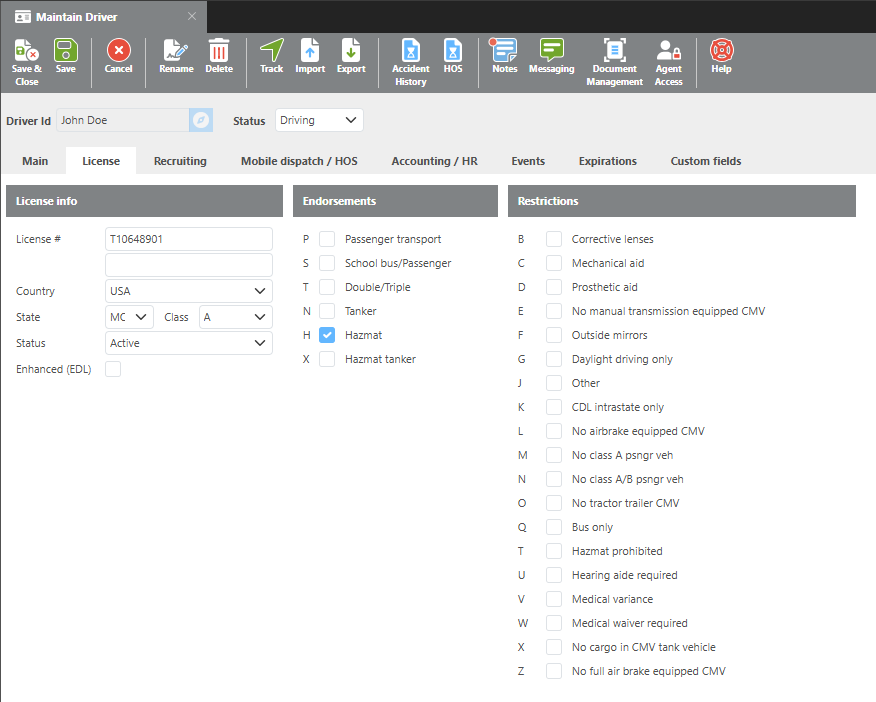Click the Agent Access icon
The height and width of the screenshot is (702, 876).
pyautogui.click(x=668, y=50)
